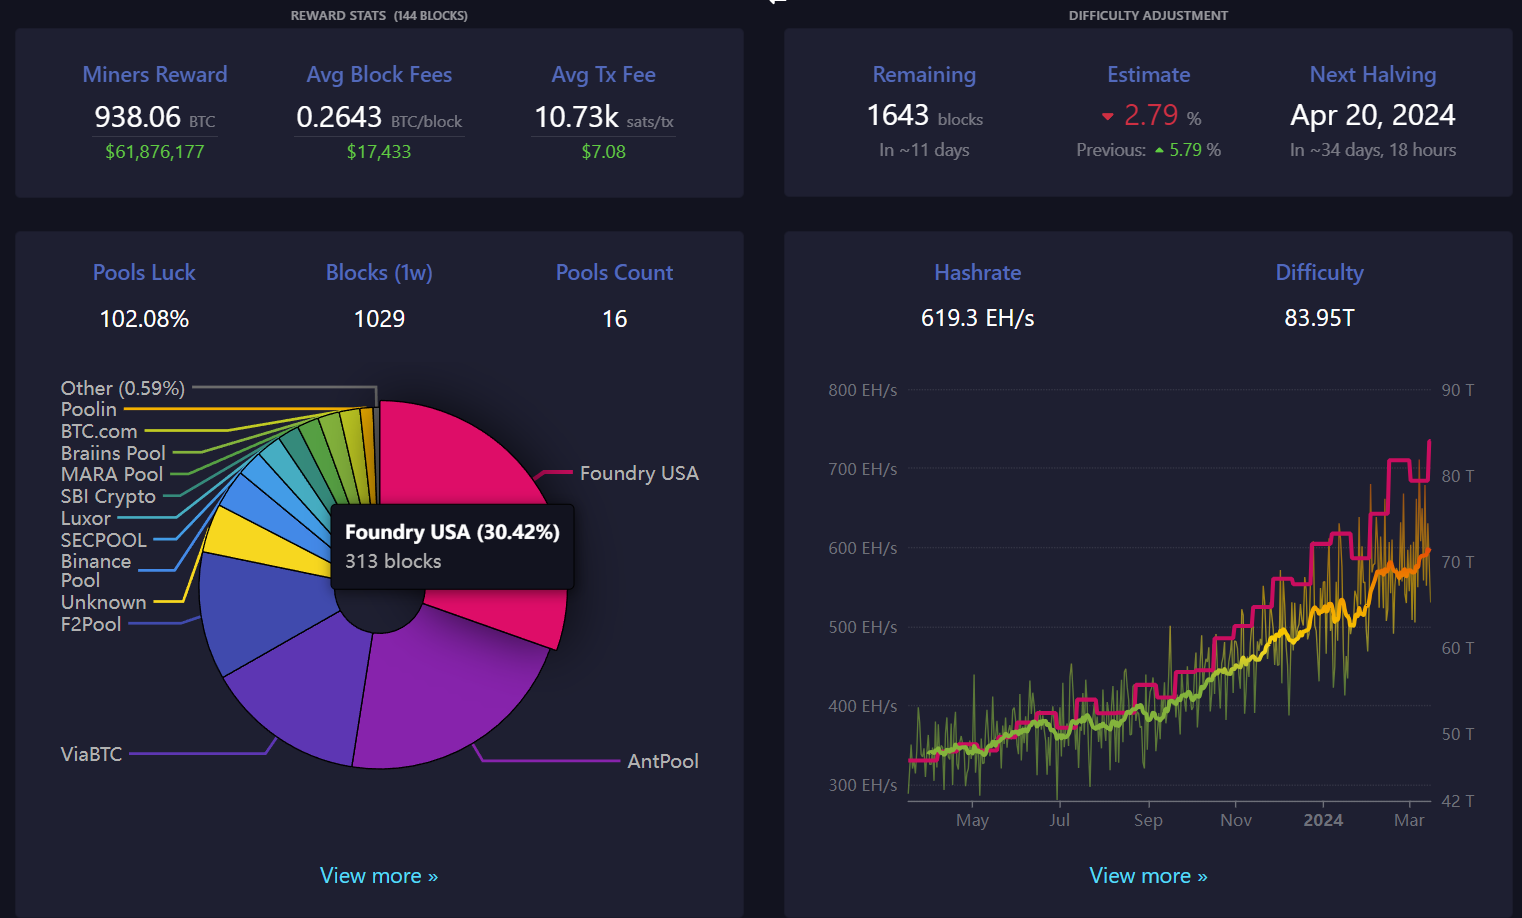Click the Miners Reward heading
This screenshot has height=918, width=1522.
(x=155, y=75)
